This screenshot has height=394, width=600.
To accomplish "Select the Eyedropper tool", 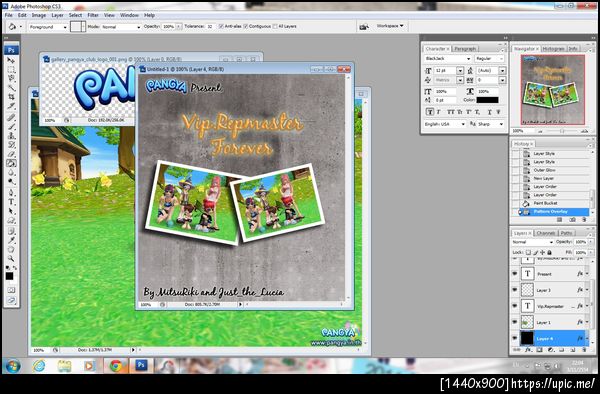I will pyautogui.click(x=11, y=240).
